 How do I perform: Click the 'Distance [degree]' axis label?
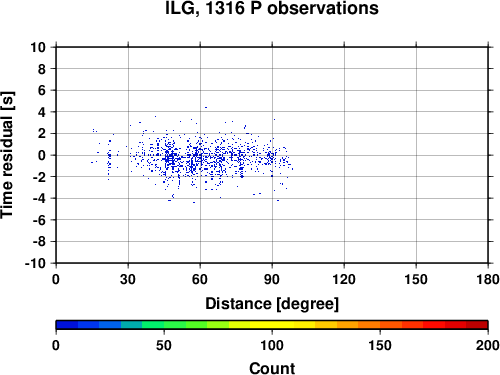tap(272, 304)
